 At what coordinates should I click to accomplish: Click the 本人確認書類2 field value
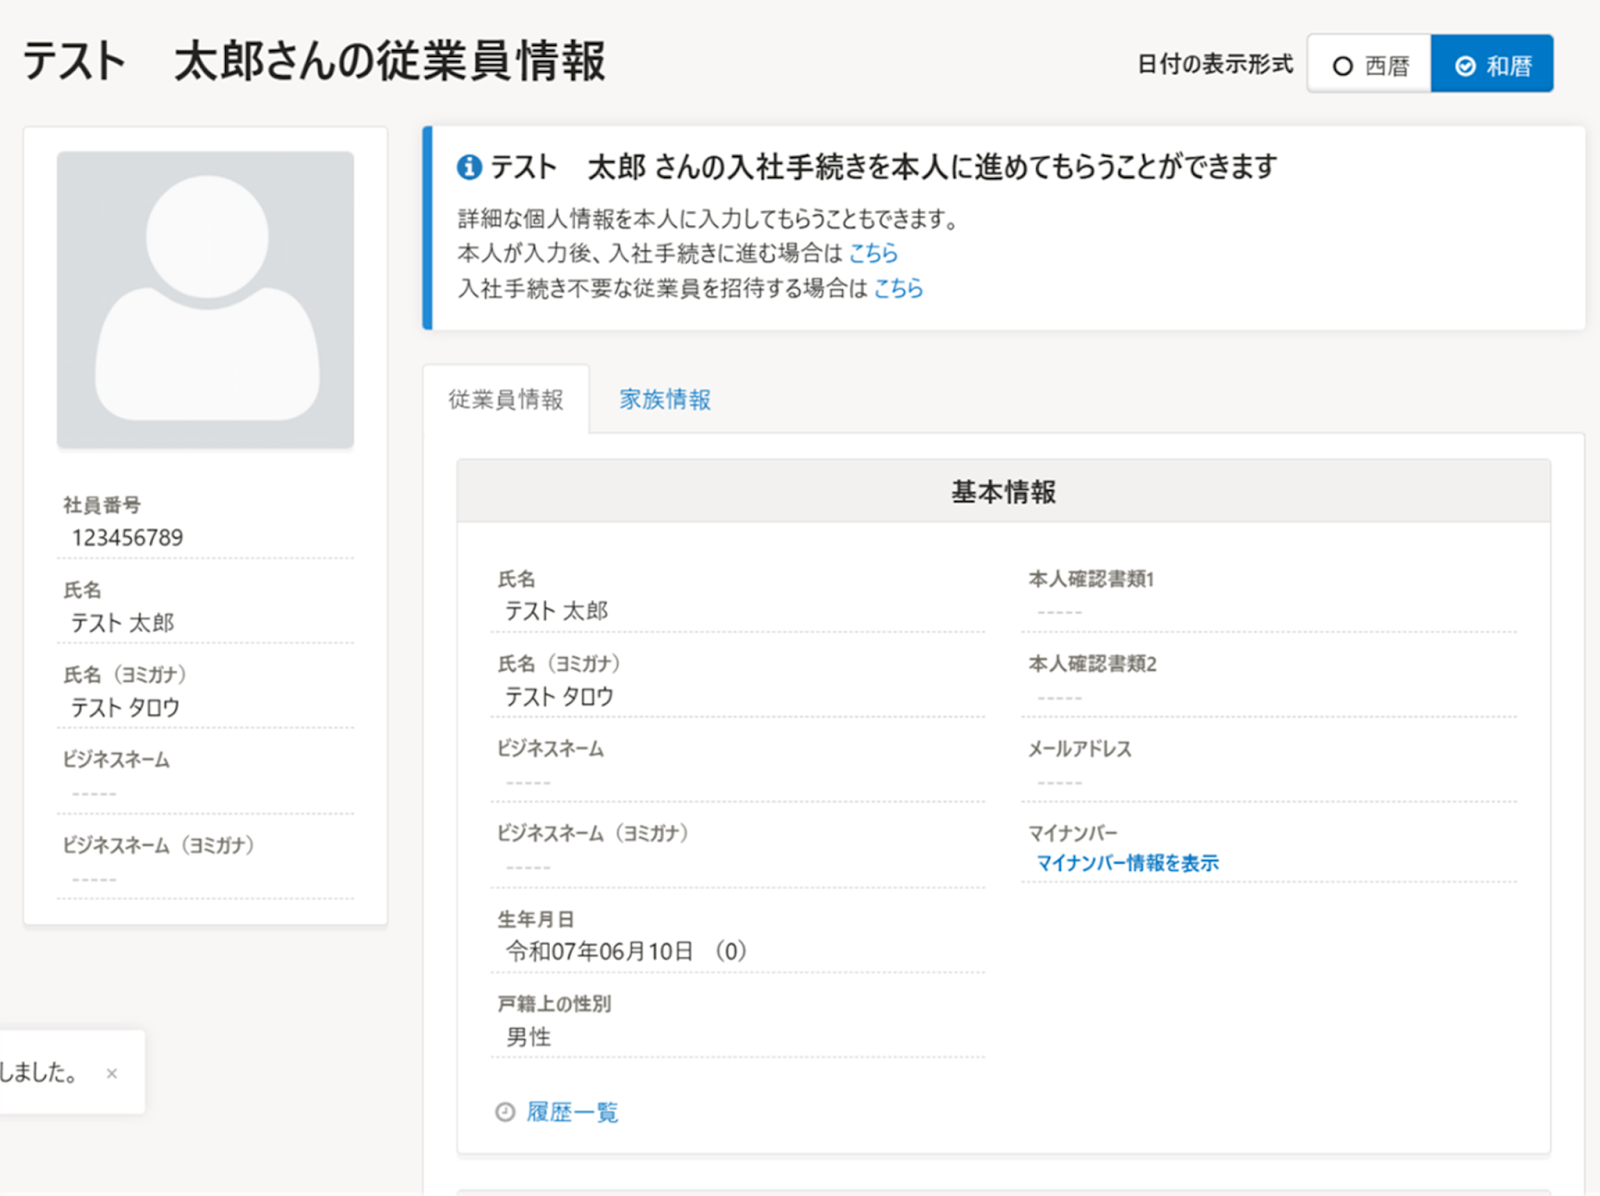coord(1059,697)
